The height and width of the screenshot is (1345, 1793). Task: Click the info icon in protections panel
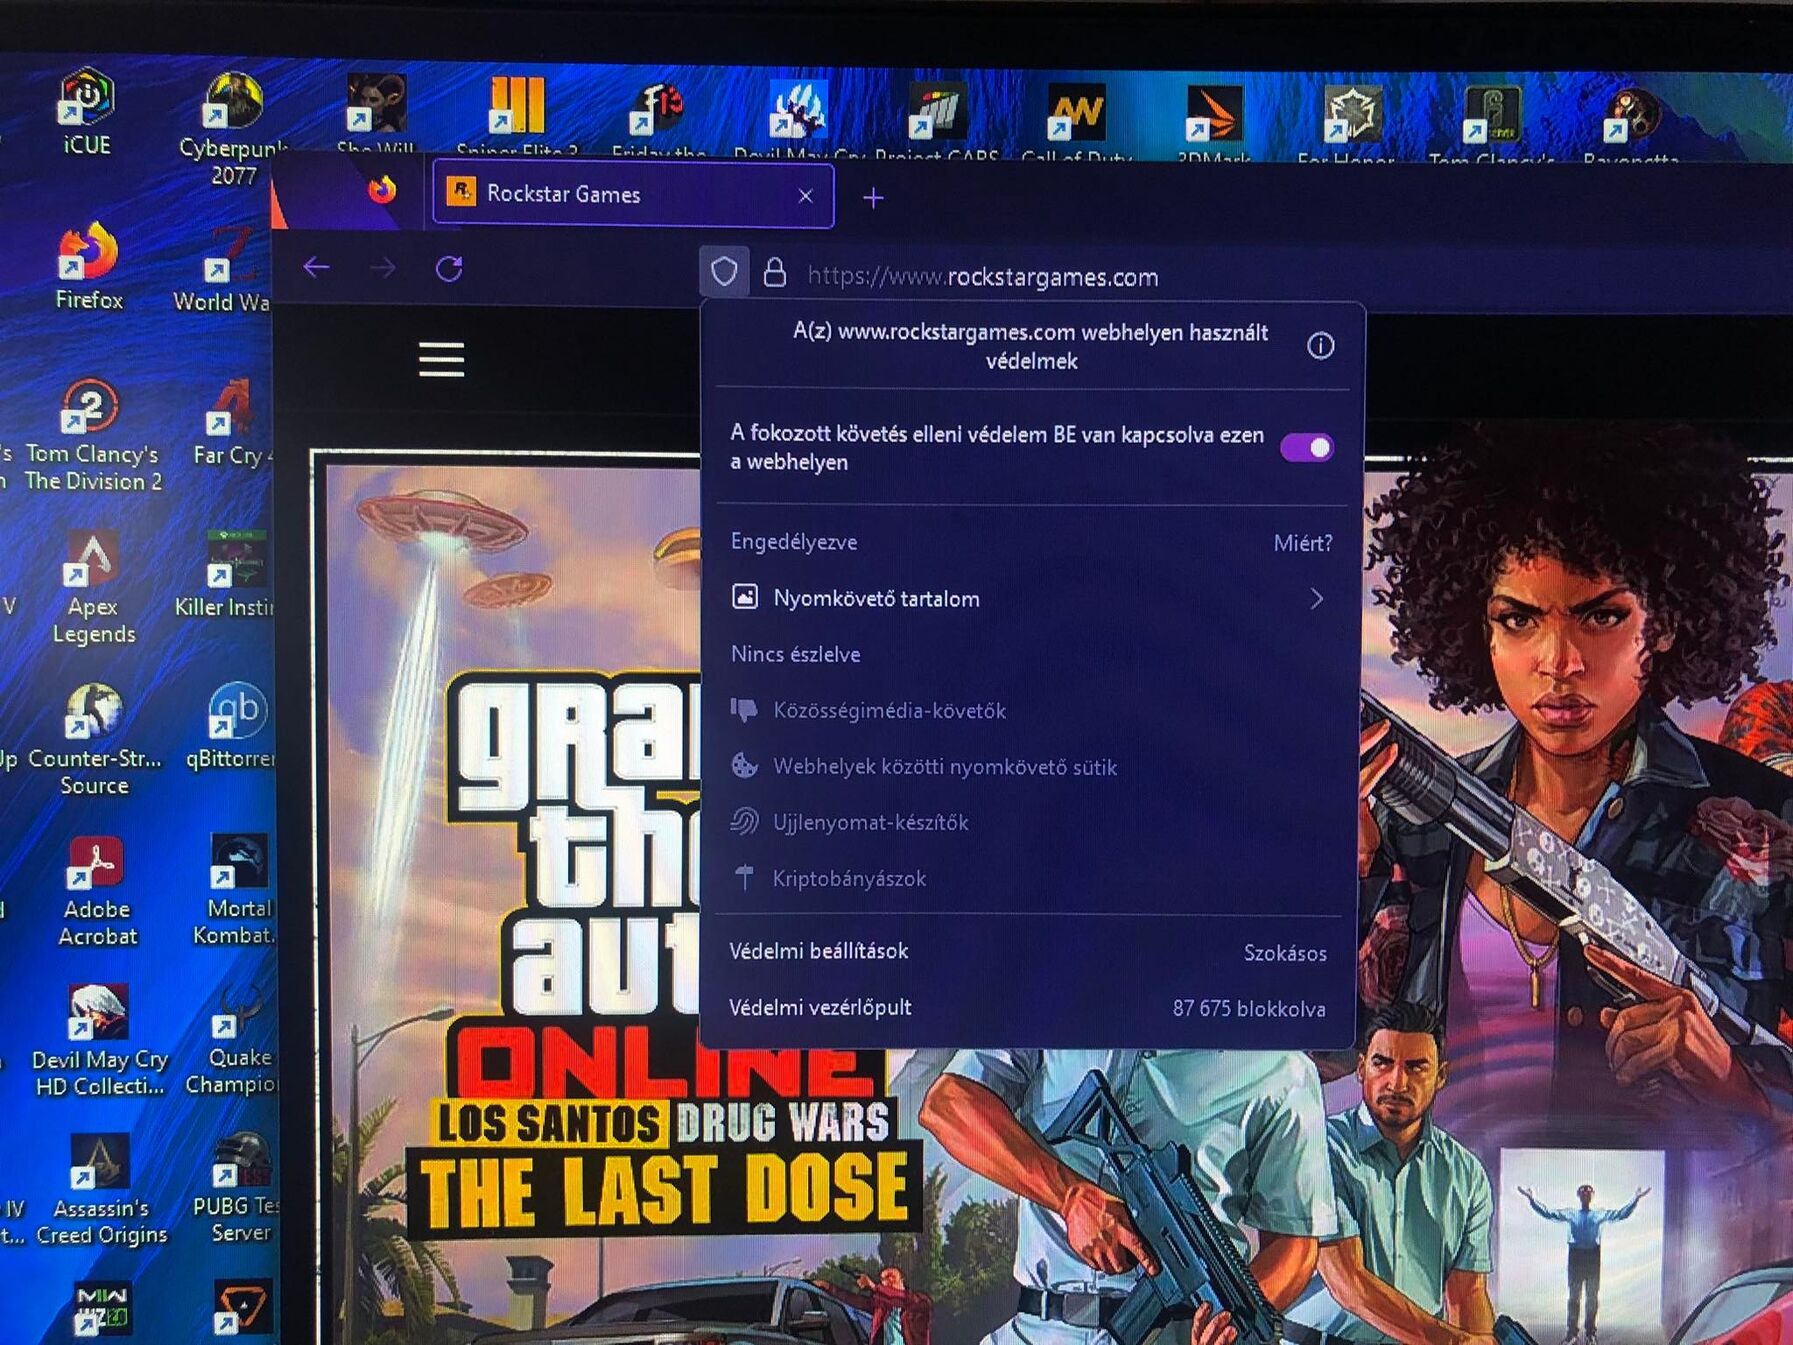click(1320, 346)
